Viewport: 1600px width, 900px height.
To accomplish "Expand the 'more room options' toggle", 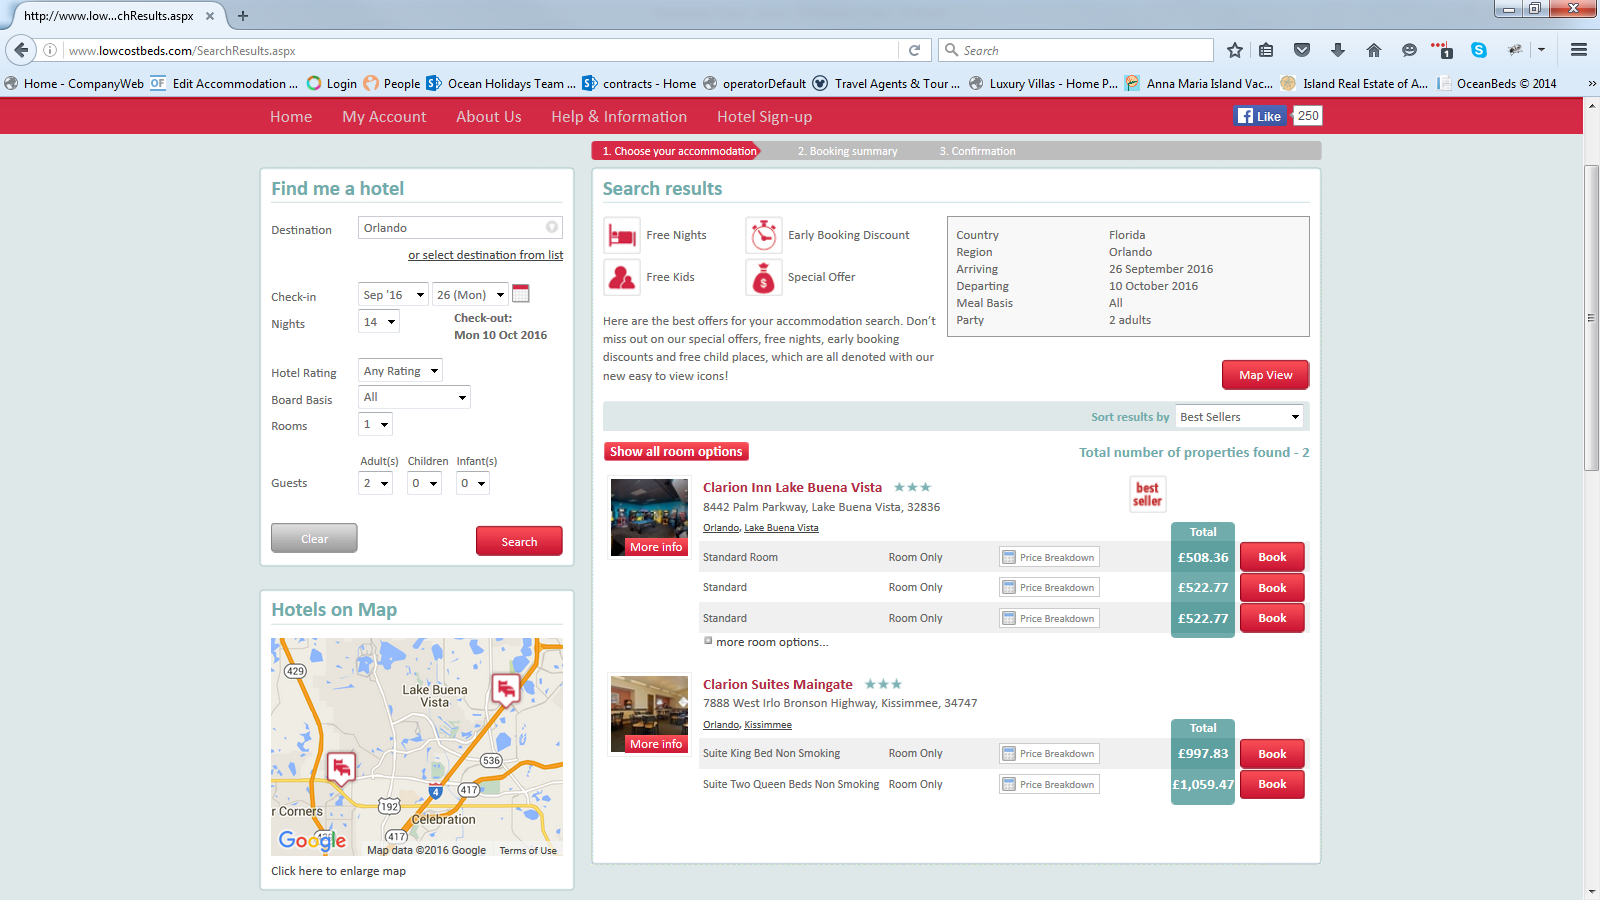I will 708,641.
